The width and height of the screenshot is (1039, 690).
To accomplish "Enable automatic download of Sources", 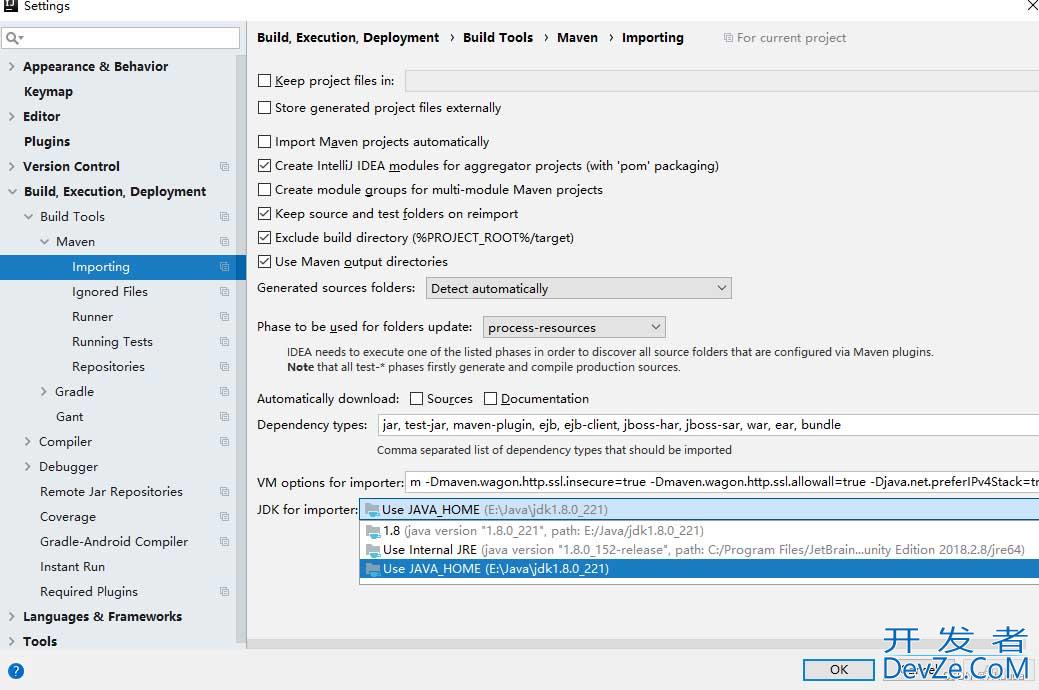I will pos(417,399).
